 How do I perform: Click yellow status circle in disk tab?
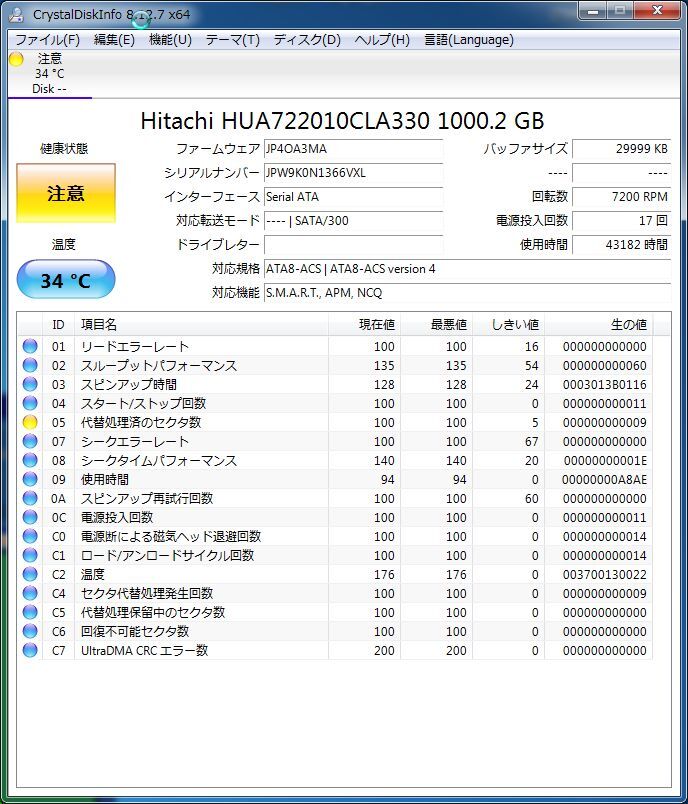click(16, 59)
